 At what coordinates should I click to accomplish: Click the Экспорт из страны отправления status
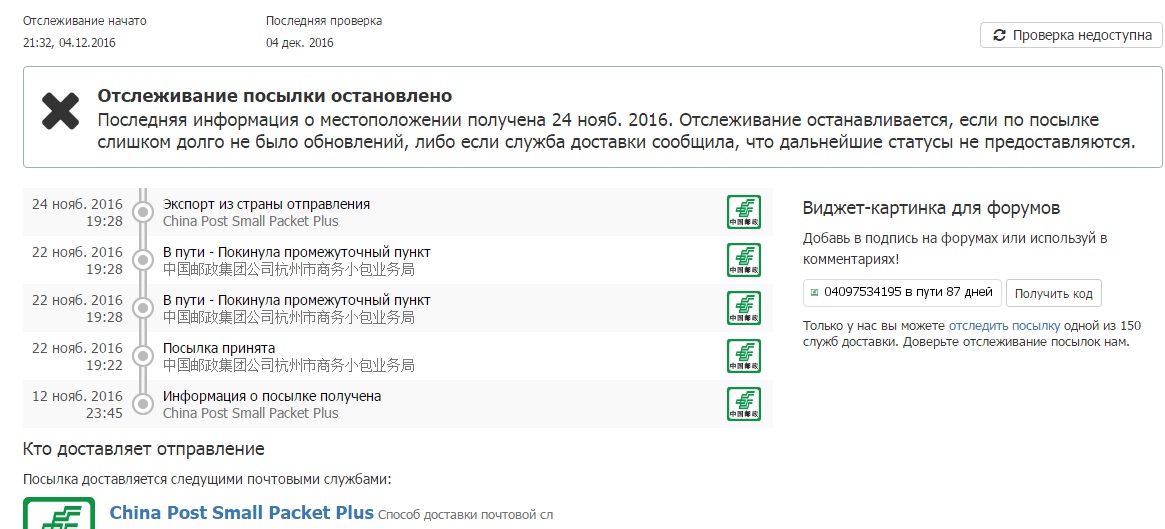point(266,204)
